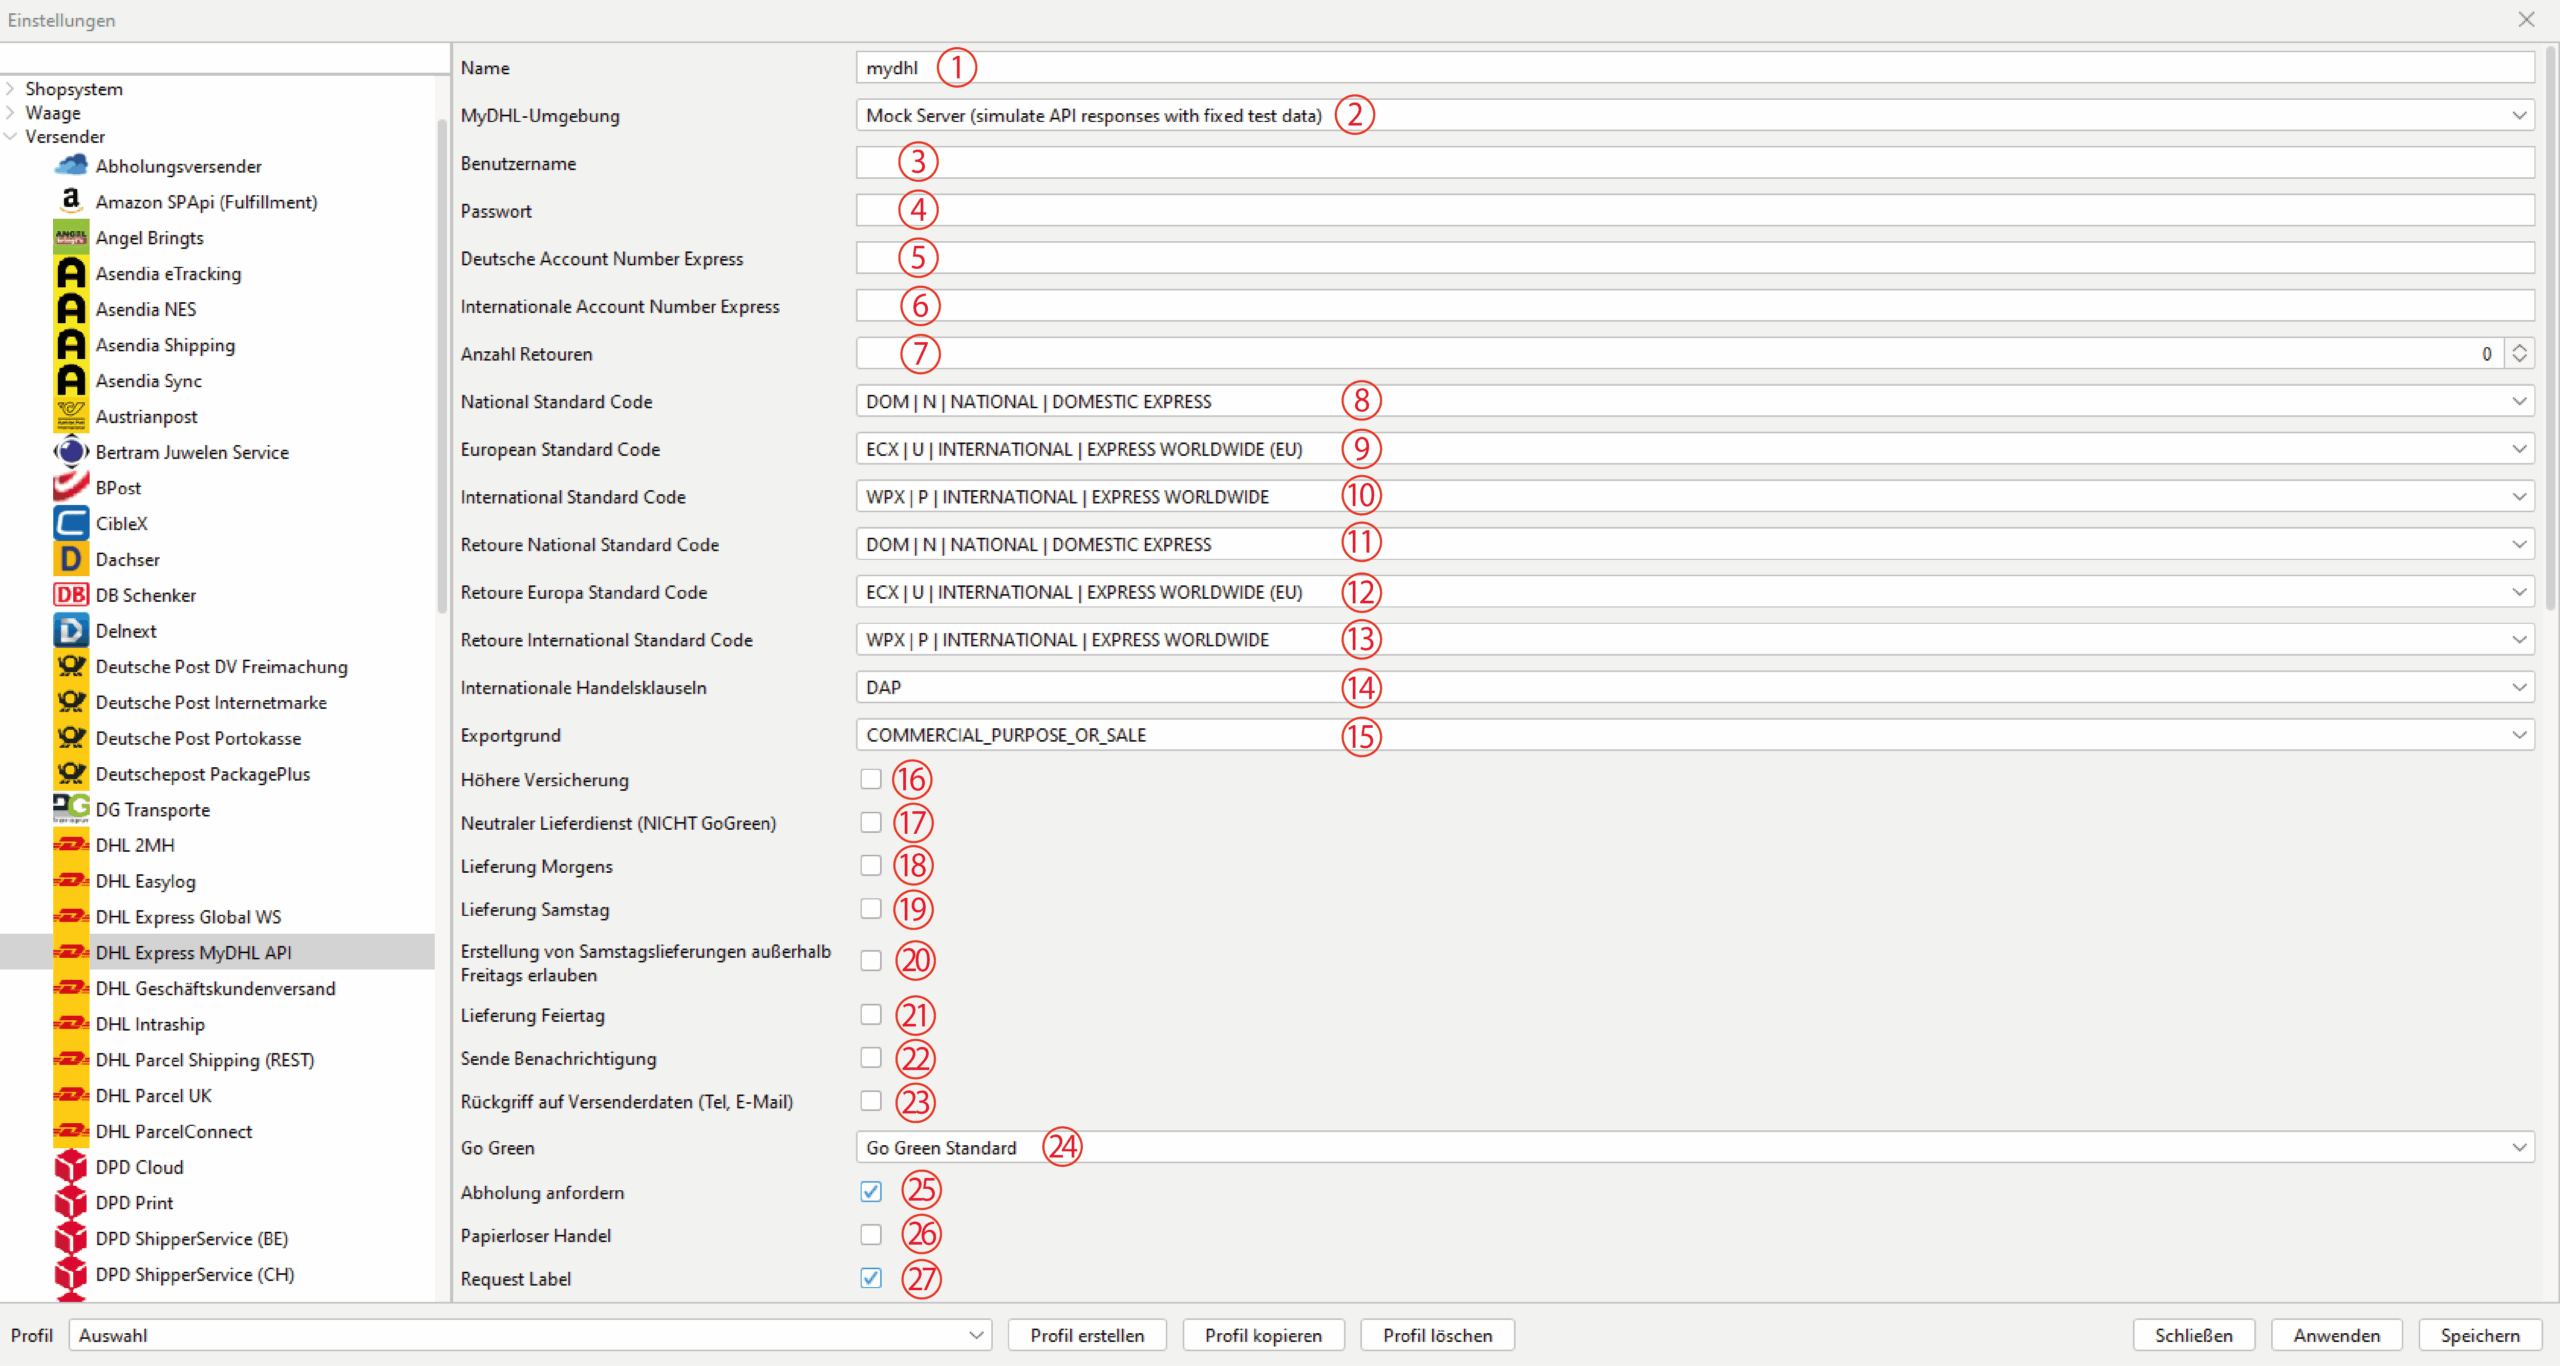Viewport: 2560px width, 1366px height.
Task: Click the DPD ShipperService (BE) icon
Action: tap(71, 1238)
